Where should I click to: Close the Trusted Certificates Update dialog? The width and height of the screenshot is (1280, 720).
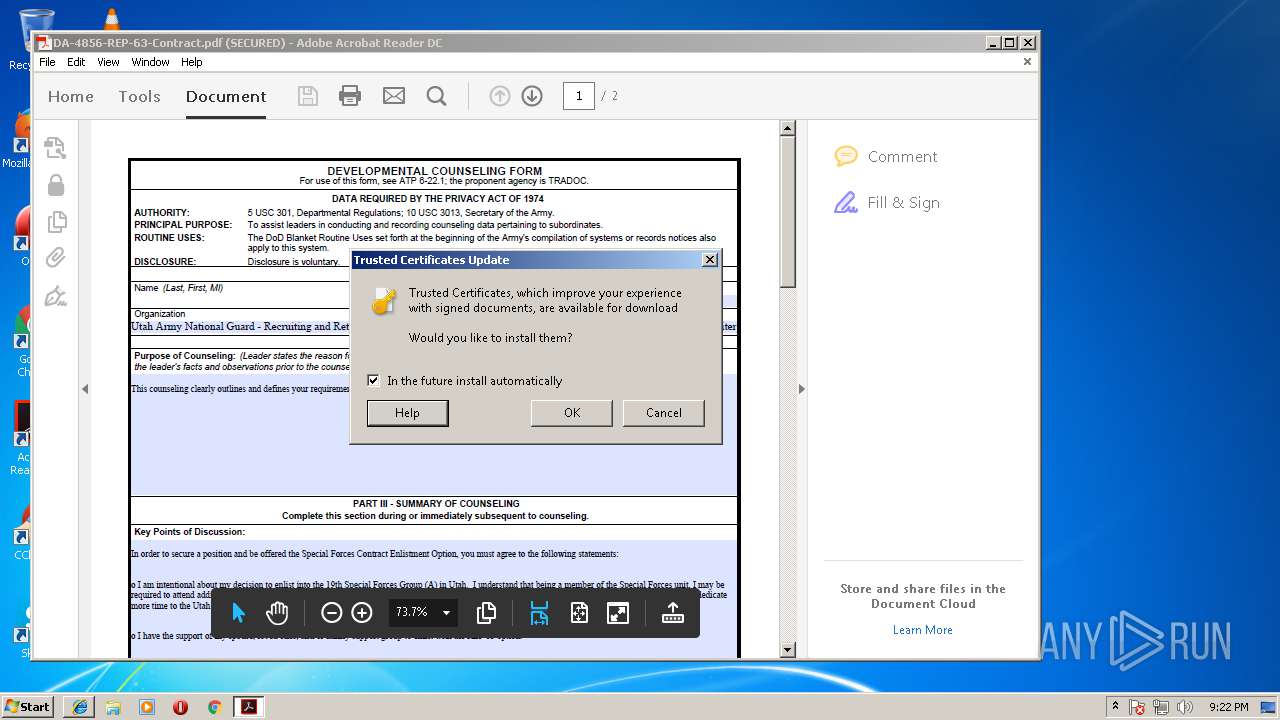pos(710,259)
